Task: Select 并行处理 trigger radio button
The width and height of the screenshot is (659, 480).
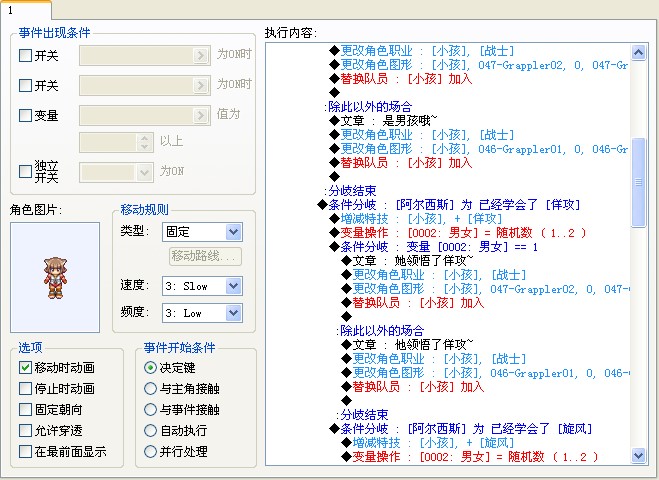Action: pyautogui.click(x=150, y=451)
